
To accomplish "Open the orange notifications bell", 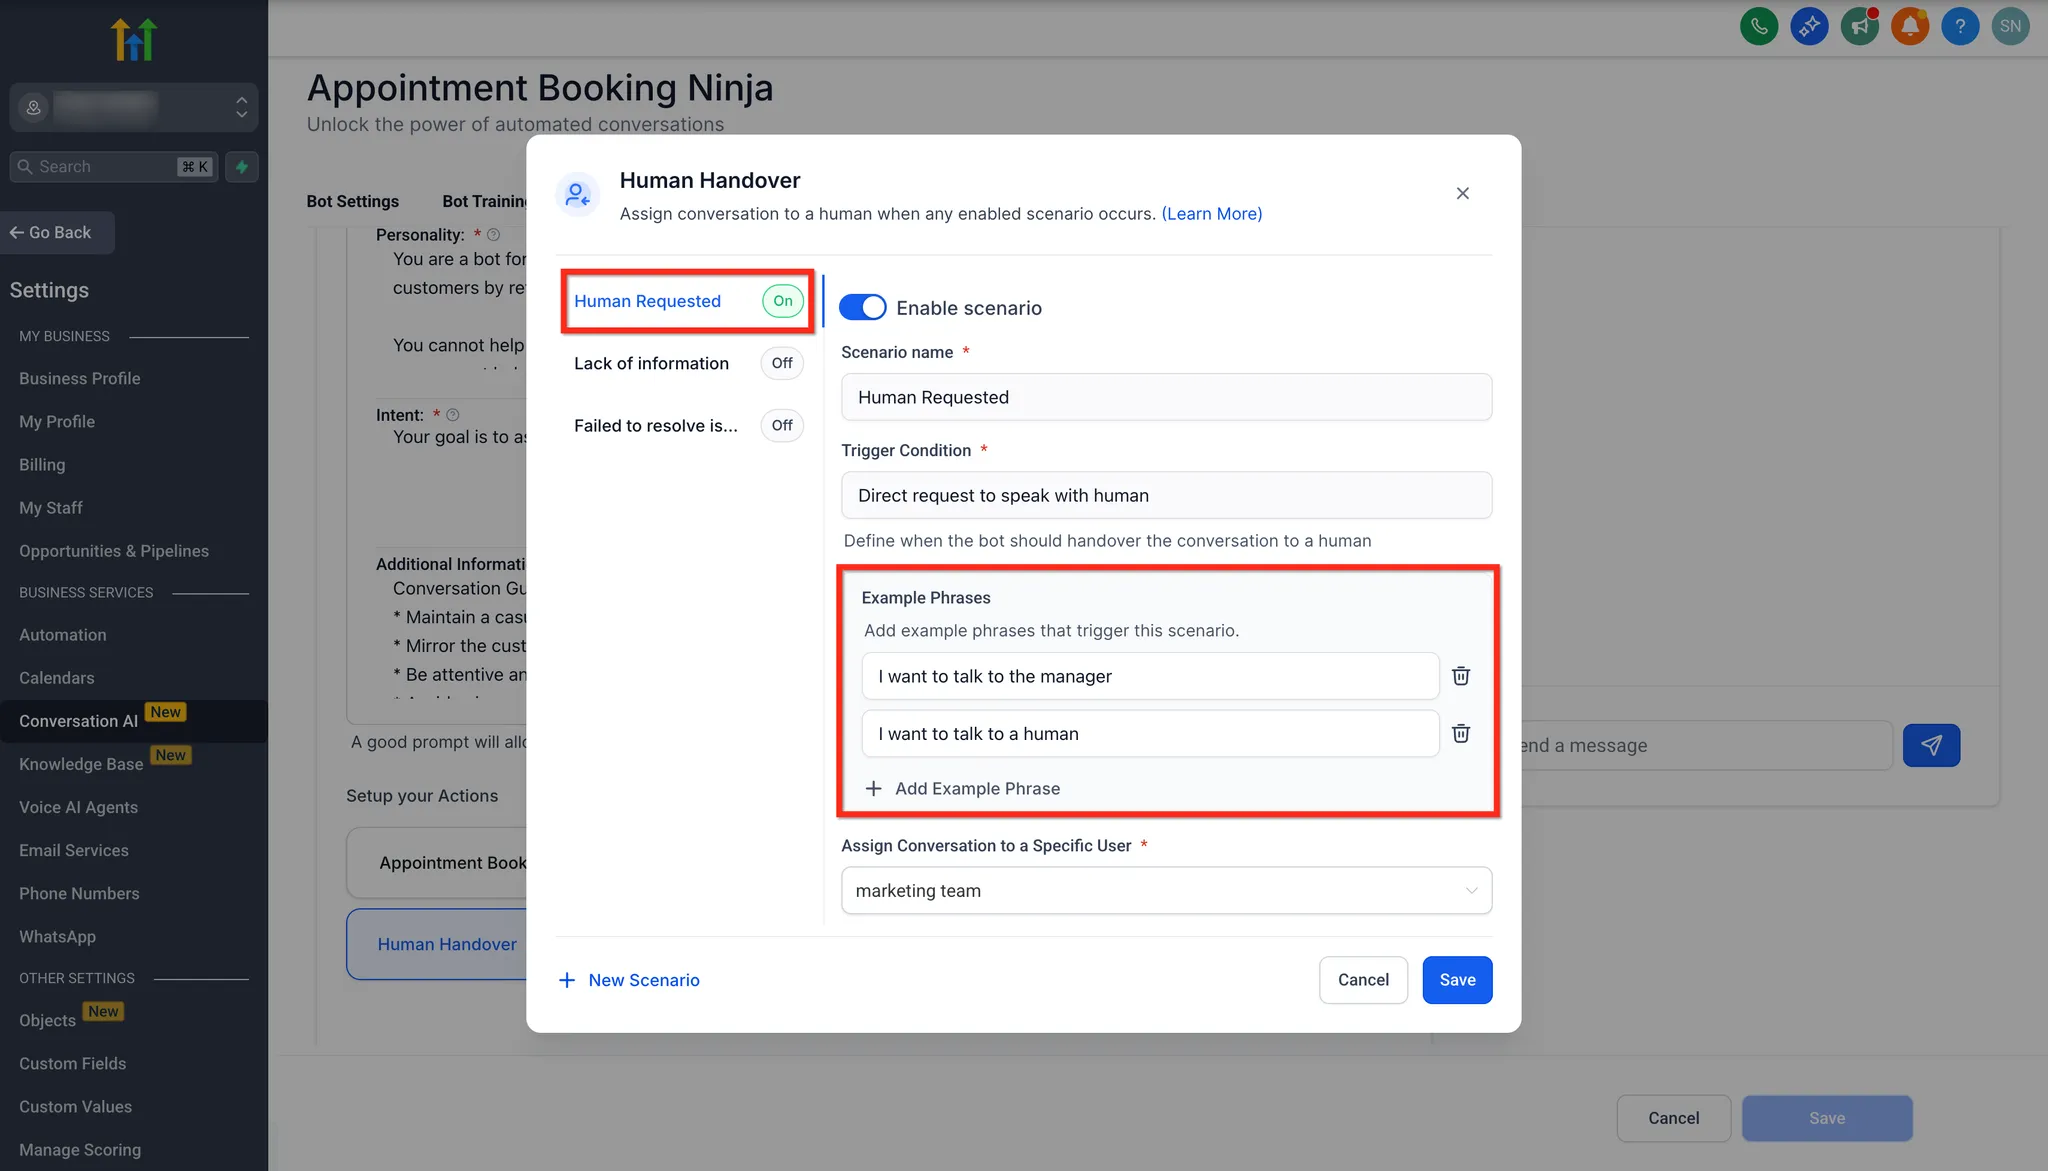I will pos(1909,26).
